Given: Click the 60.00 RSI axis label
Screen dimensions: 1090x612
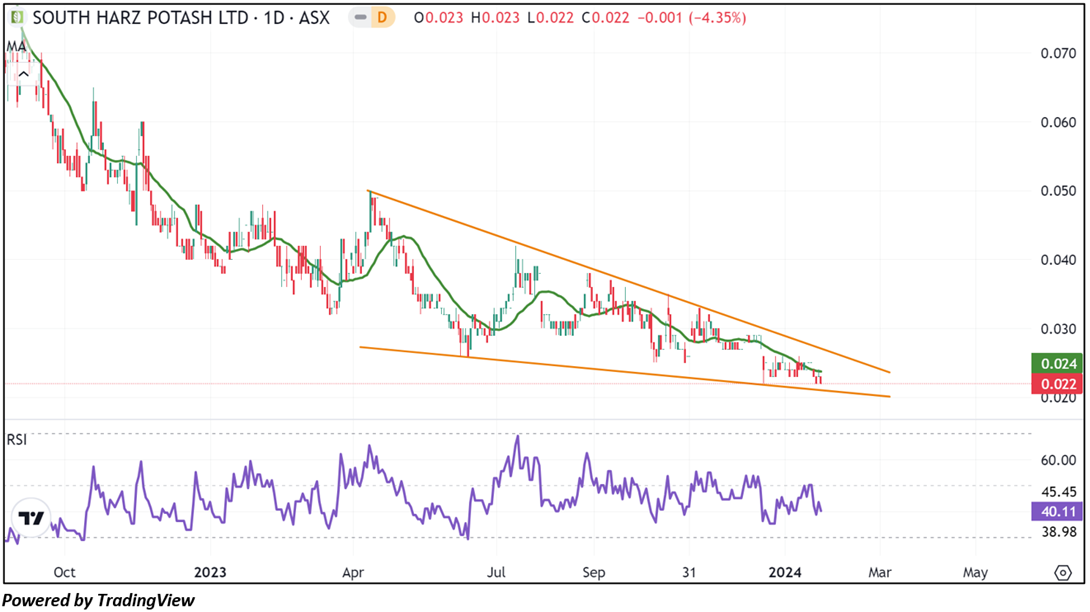Looking at the screenshot, I should [1058, 460].
